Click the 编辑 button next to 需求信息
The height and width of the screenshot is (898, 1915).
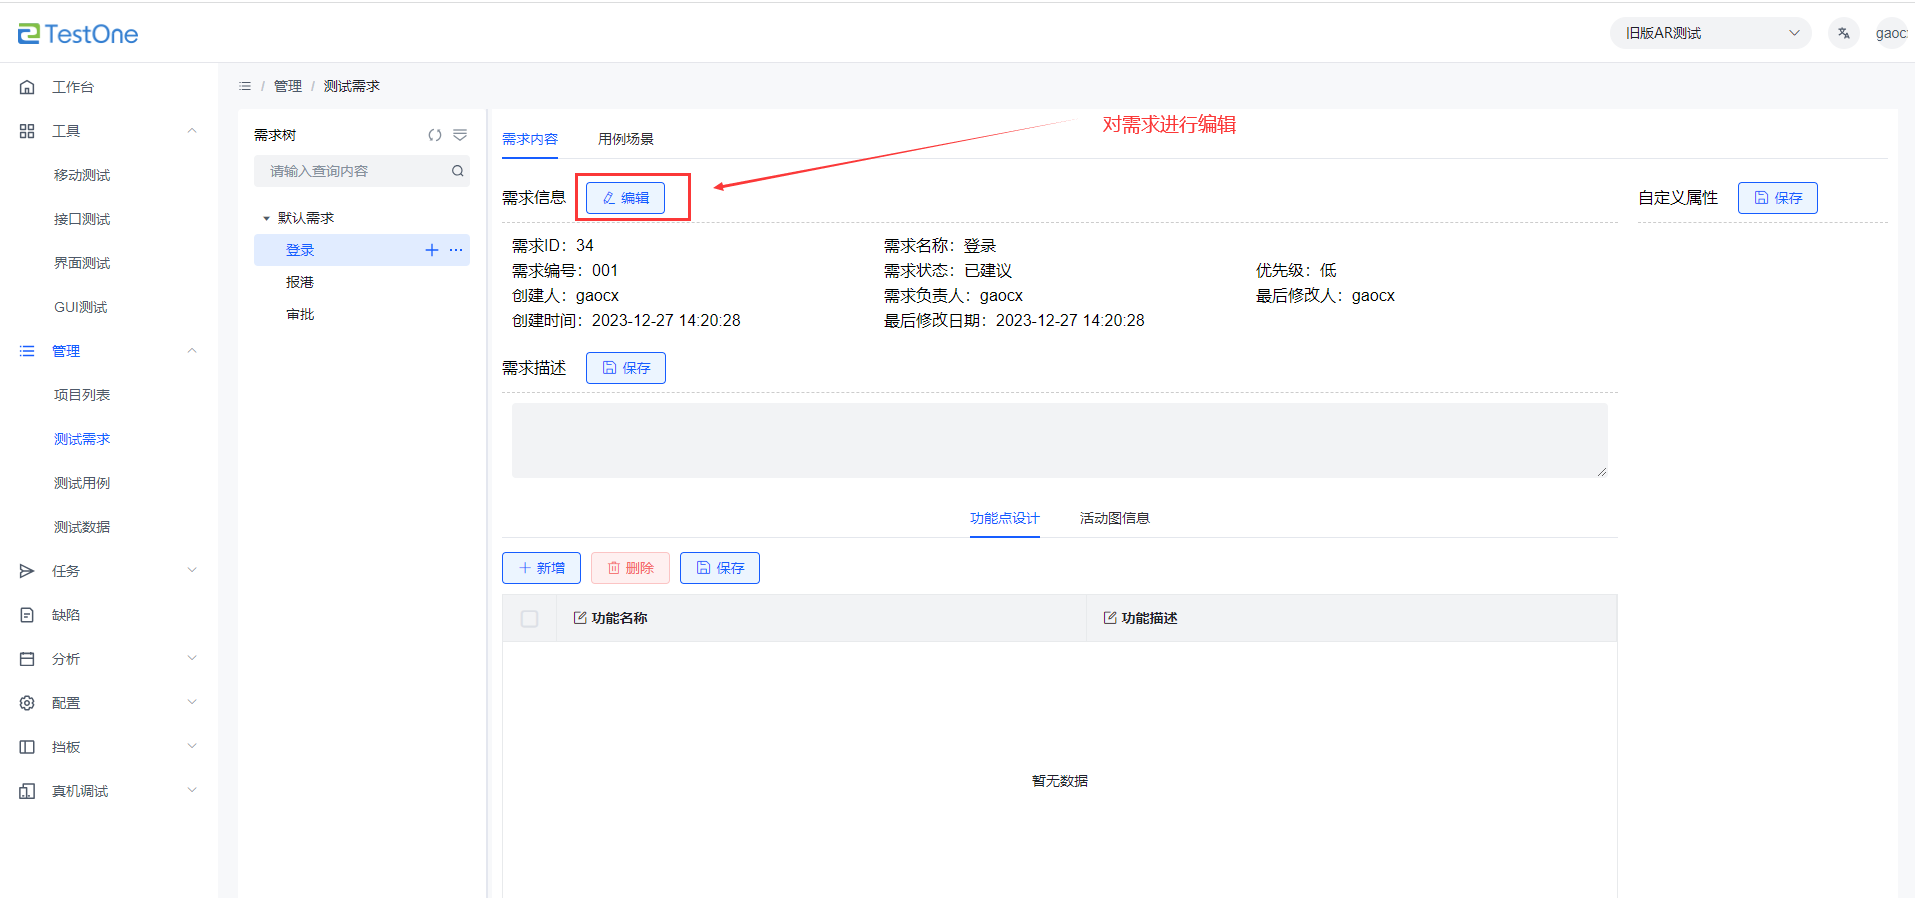coord(625,198)
